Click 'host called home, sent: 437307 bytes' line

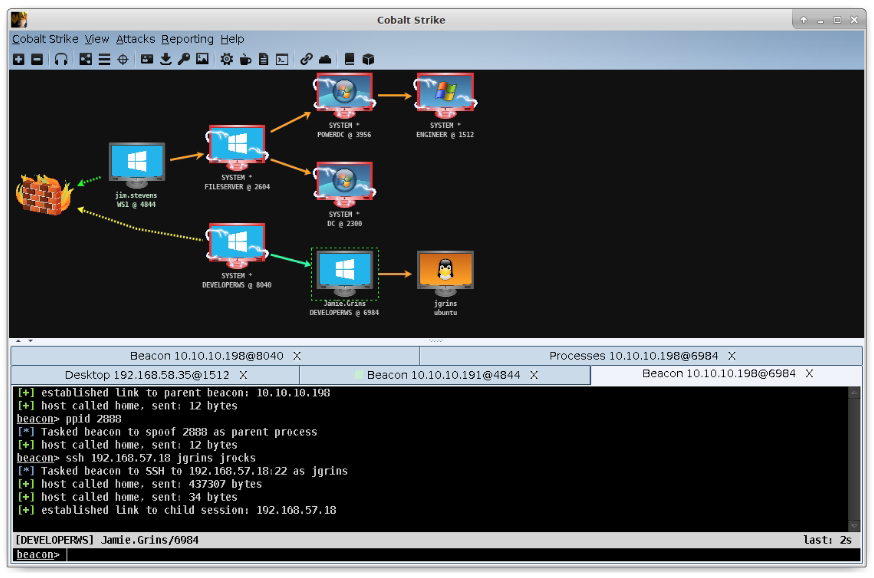pyautogui.click(x=139, y=484)
